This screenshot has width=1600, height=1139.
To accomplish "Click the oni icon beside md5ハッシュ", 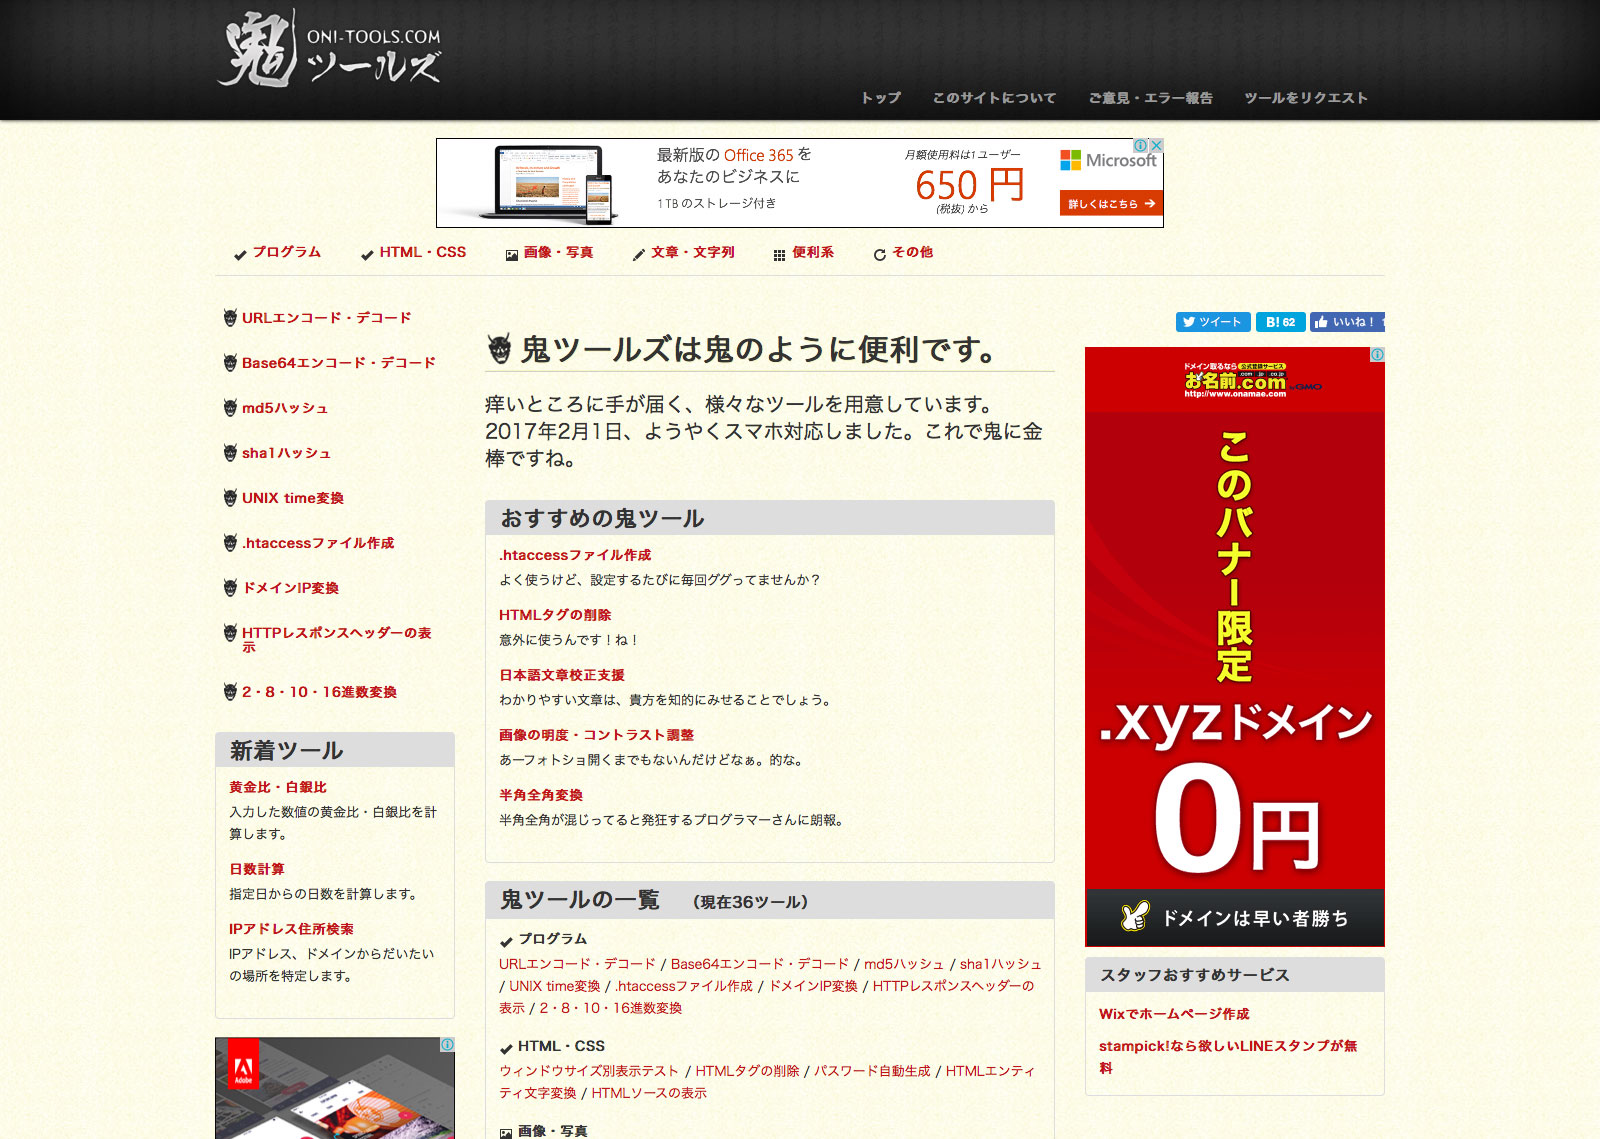I will click(230, 408).
